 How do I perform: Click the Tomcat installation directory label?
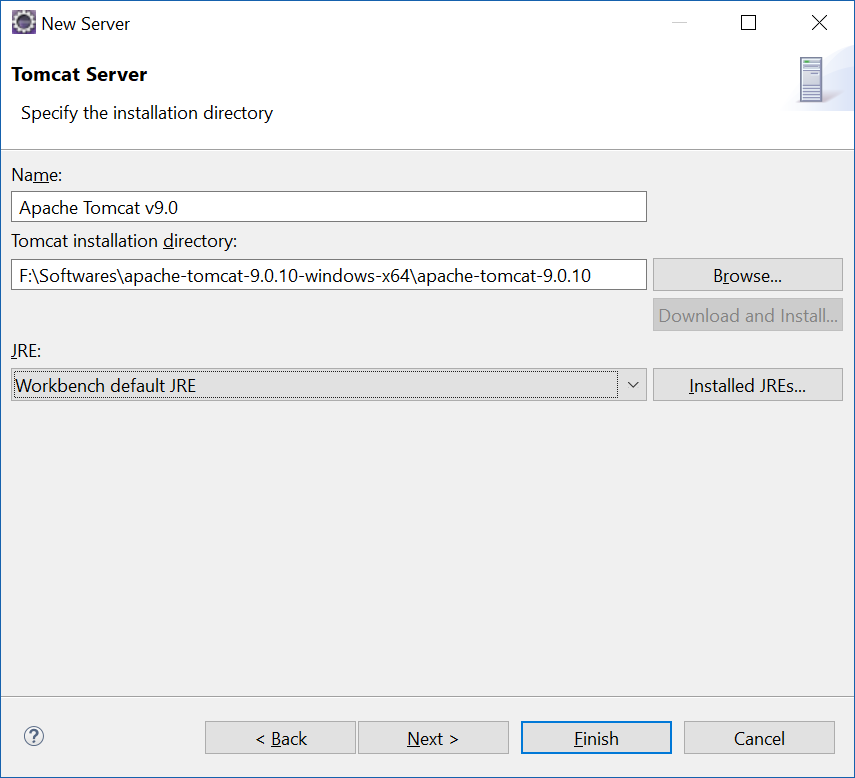point(124,241)
